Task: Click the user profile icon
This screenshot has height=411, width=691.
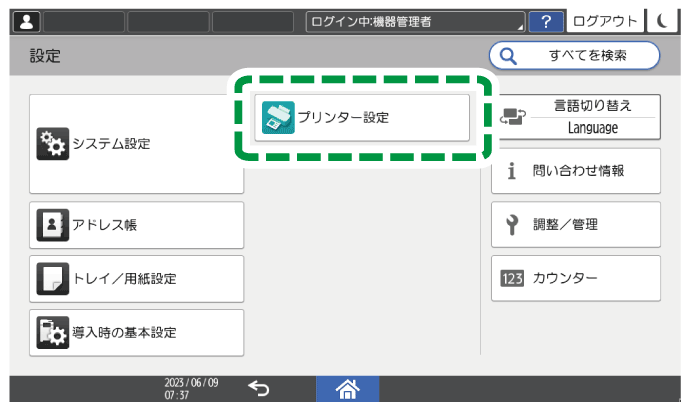Action: click(27, 22)
